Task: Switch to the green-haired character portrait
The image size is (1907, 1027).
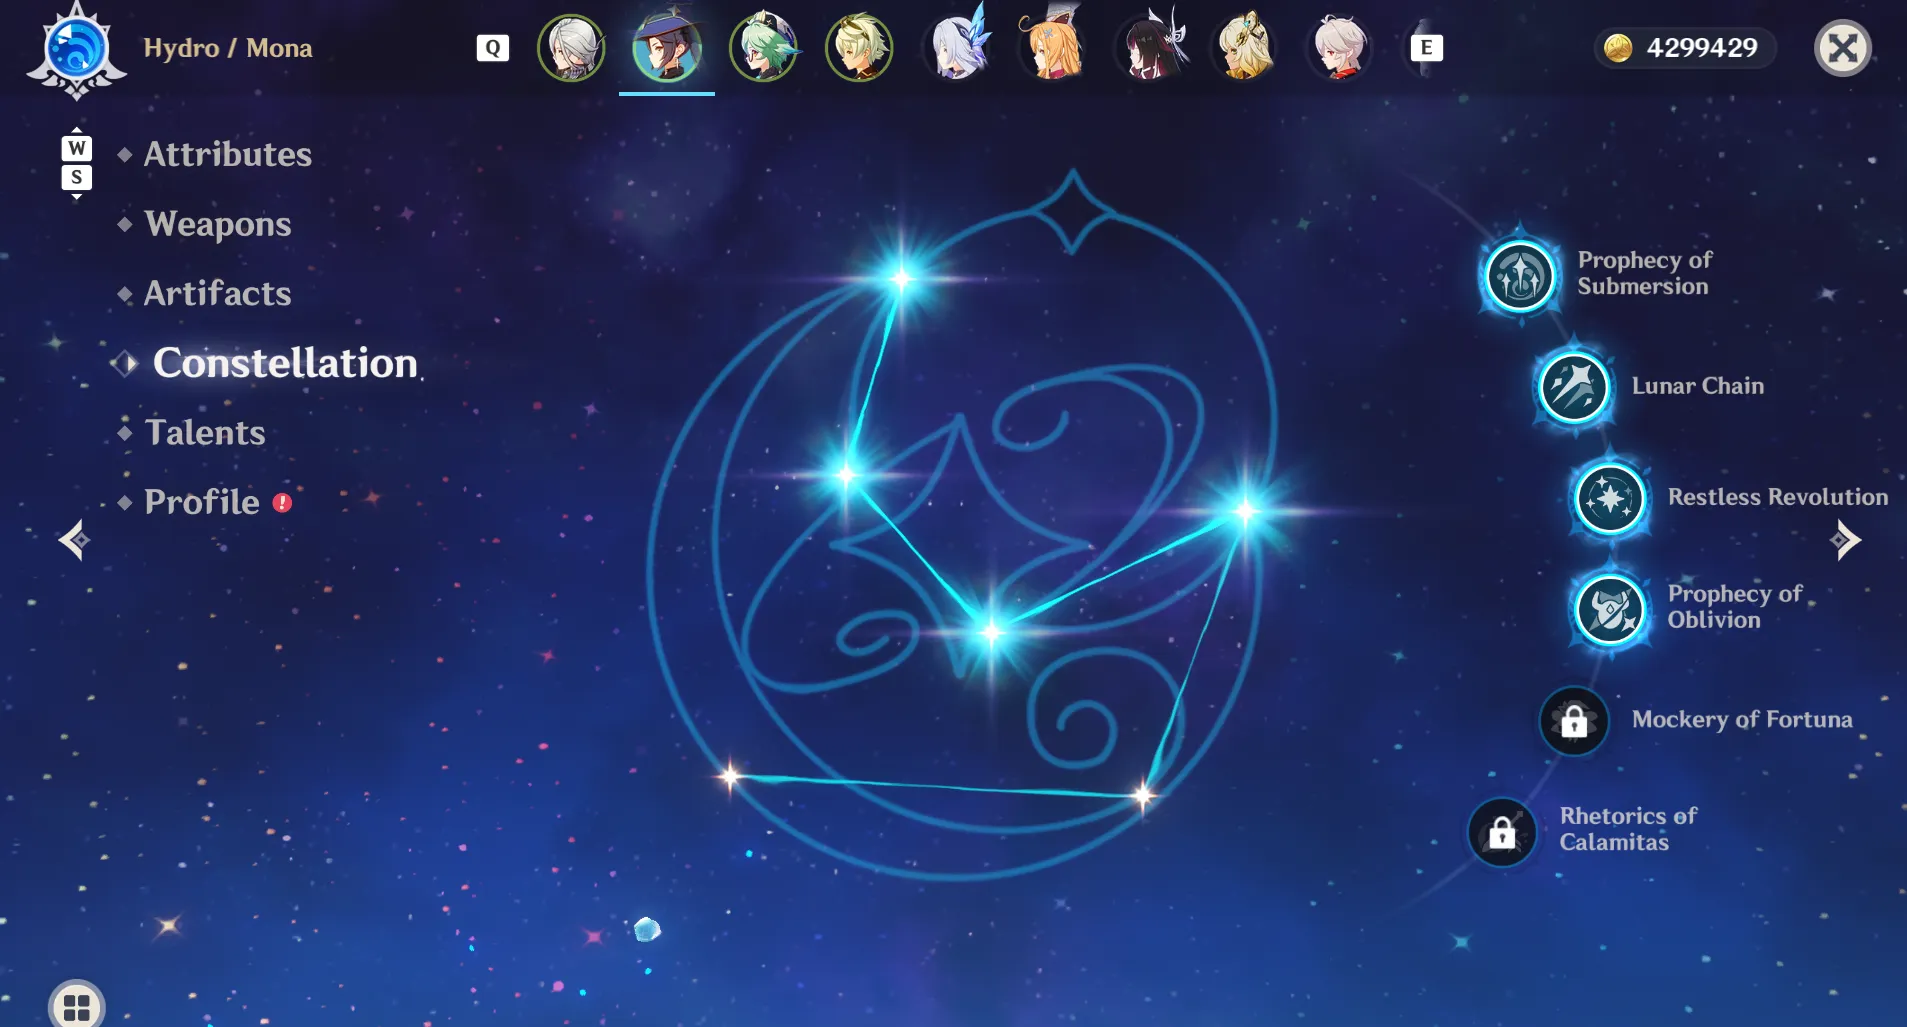Action: (x=764, y=48)
